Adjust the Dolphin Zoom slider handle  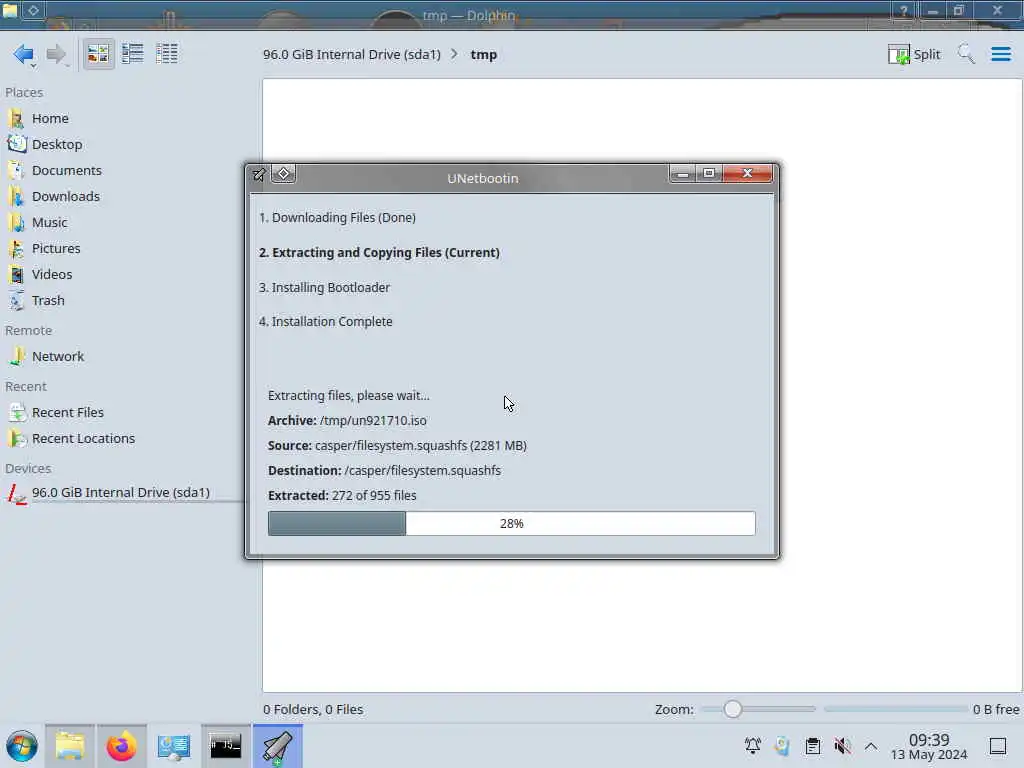click(733, 709)
